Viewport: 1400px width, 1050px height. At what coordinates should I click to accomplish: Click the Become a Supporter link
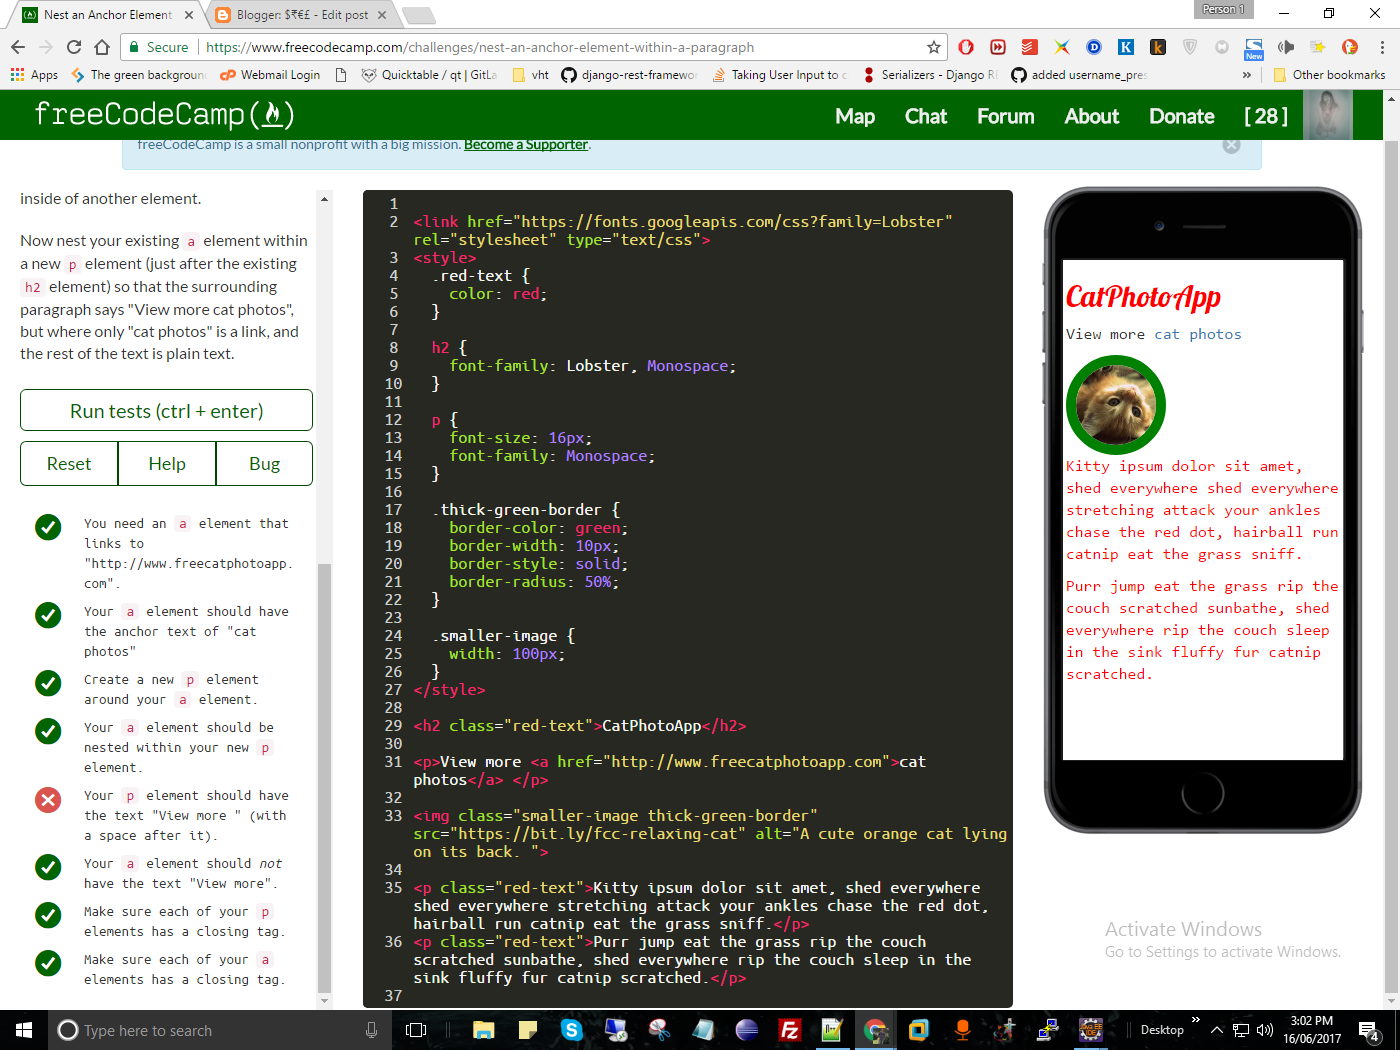[x=524, y=144]
